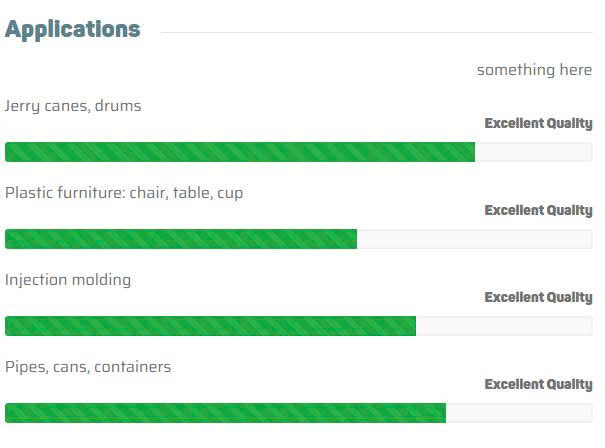605x448 pixels.
Task: Click the green fill of Injection molding bar
Action: [210, 326]
